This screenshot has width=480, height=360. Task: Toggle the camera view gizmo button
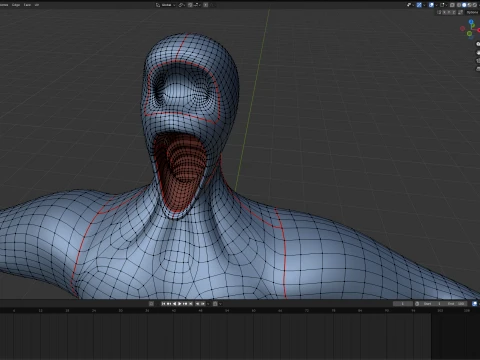click(478, 61)
